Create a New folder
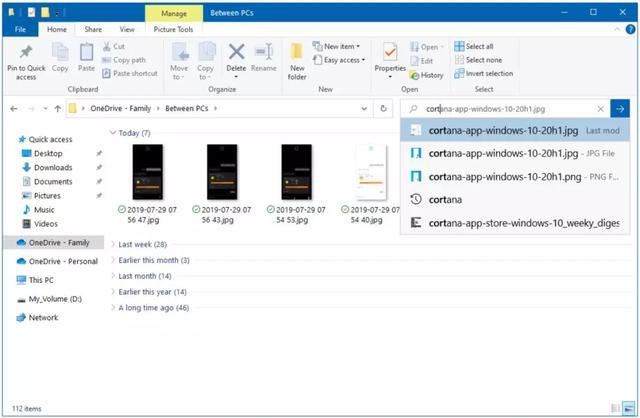Screen dimensions: 640x418 click(297, 61)
